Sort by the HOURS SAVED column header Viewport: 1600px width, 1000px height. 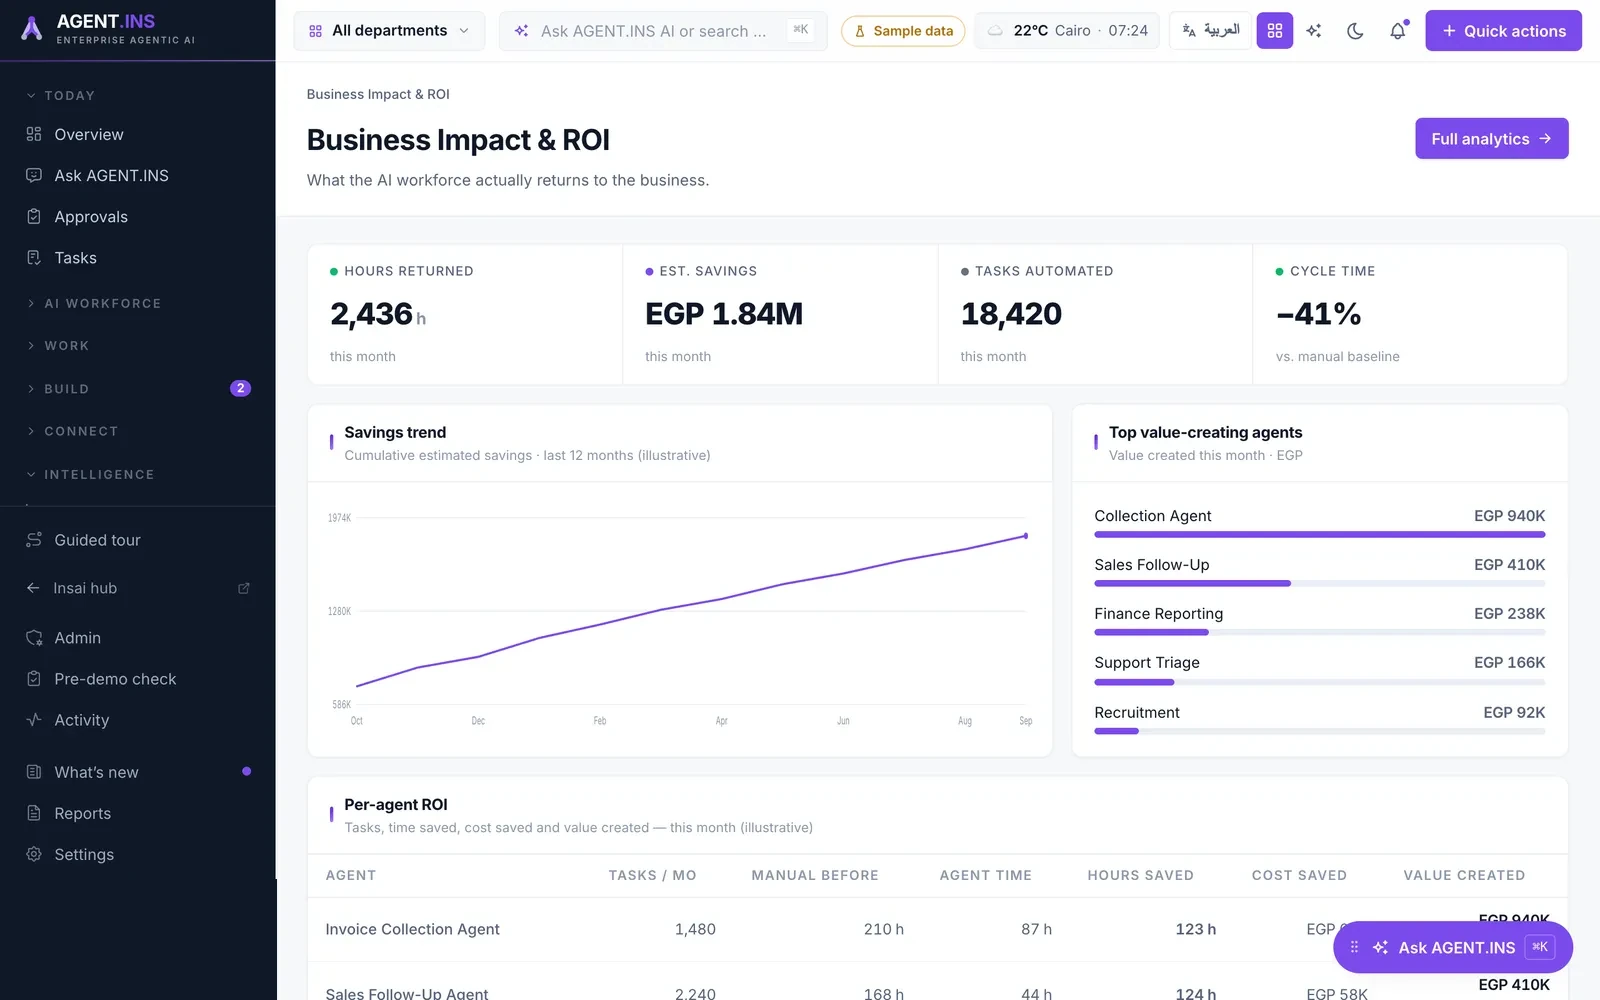point(1140,875)
